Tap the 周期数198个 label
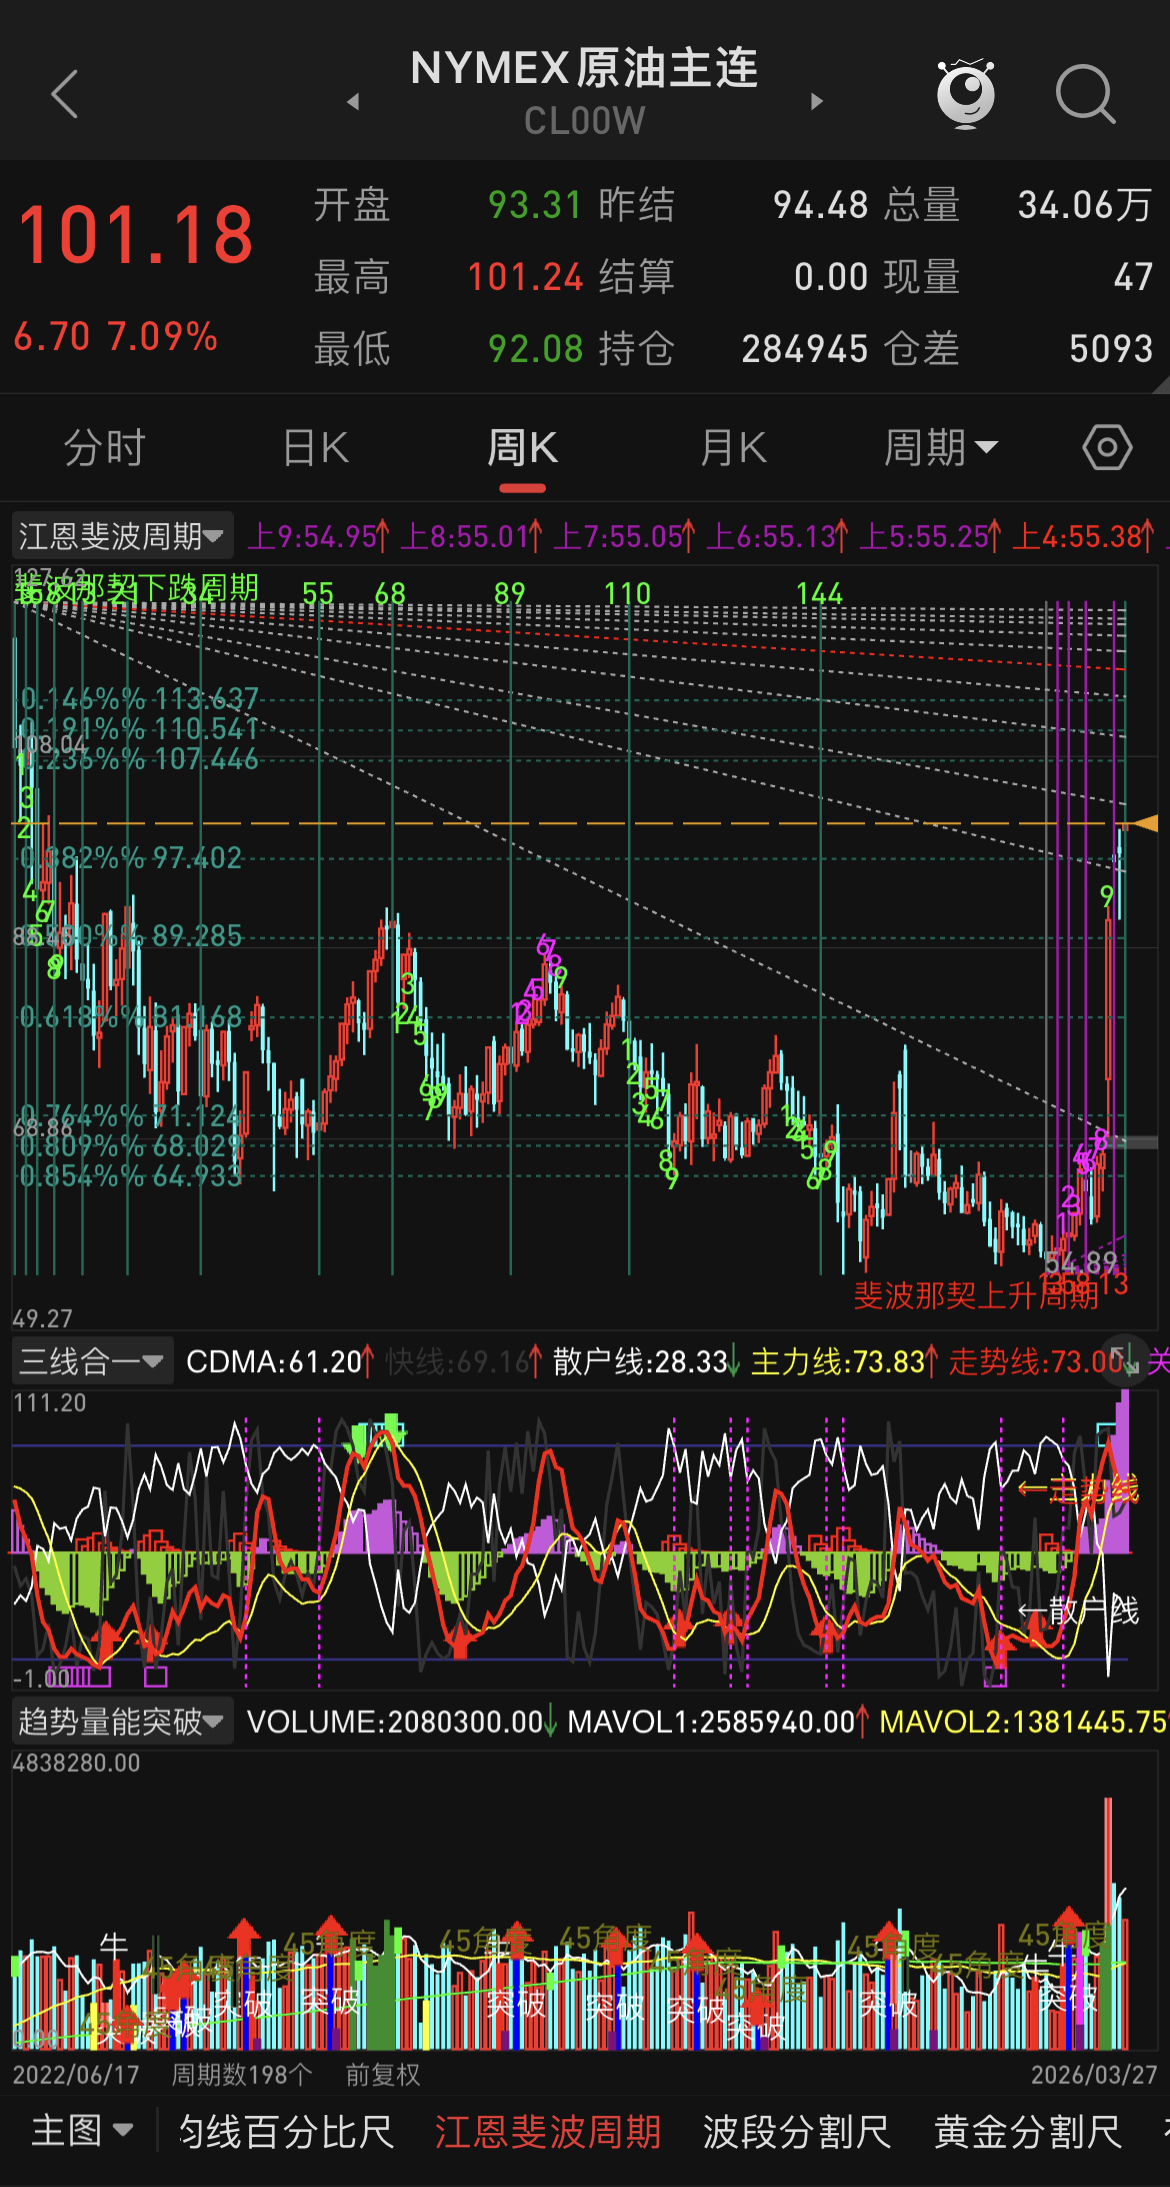The image size is (1170, 2187). [x=242, y=2075]
